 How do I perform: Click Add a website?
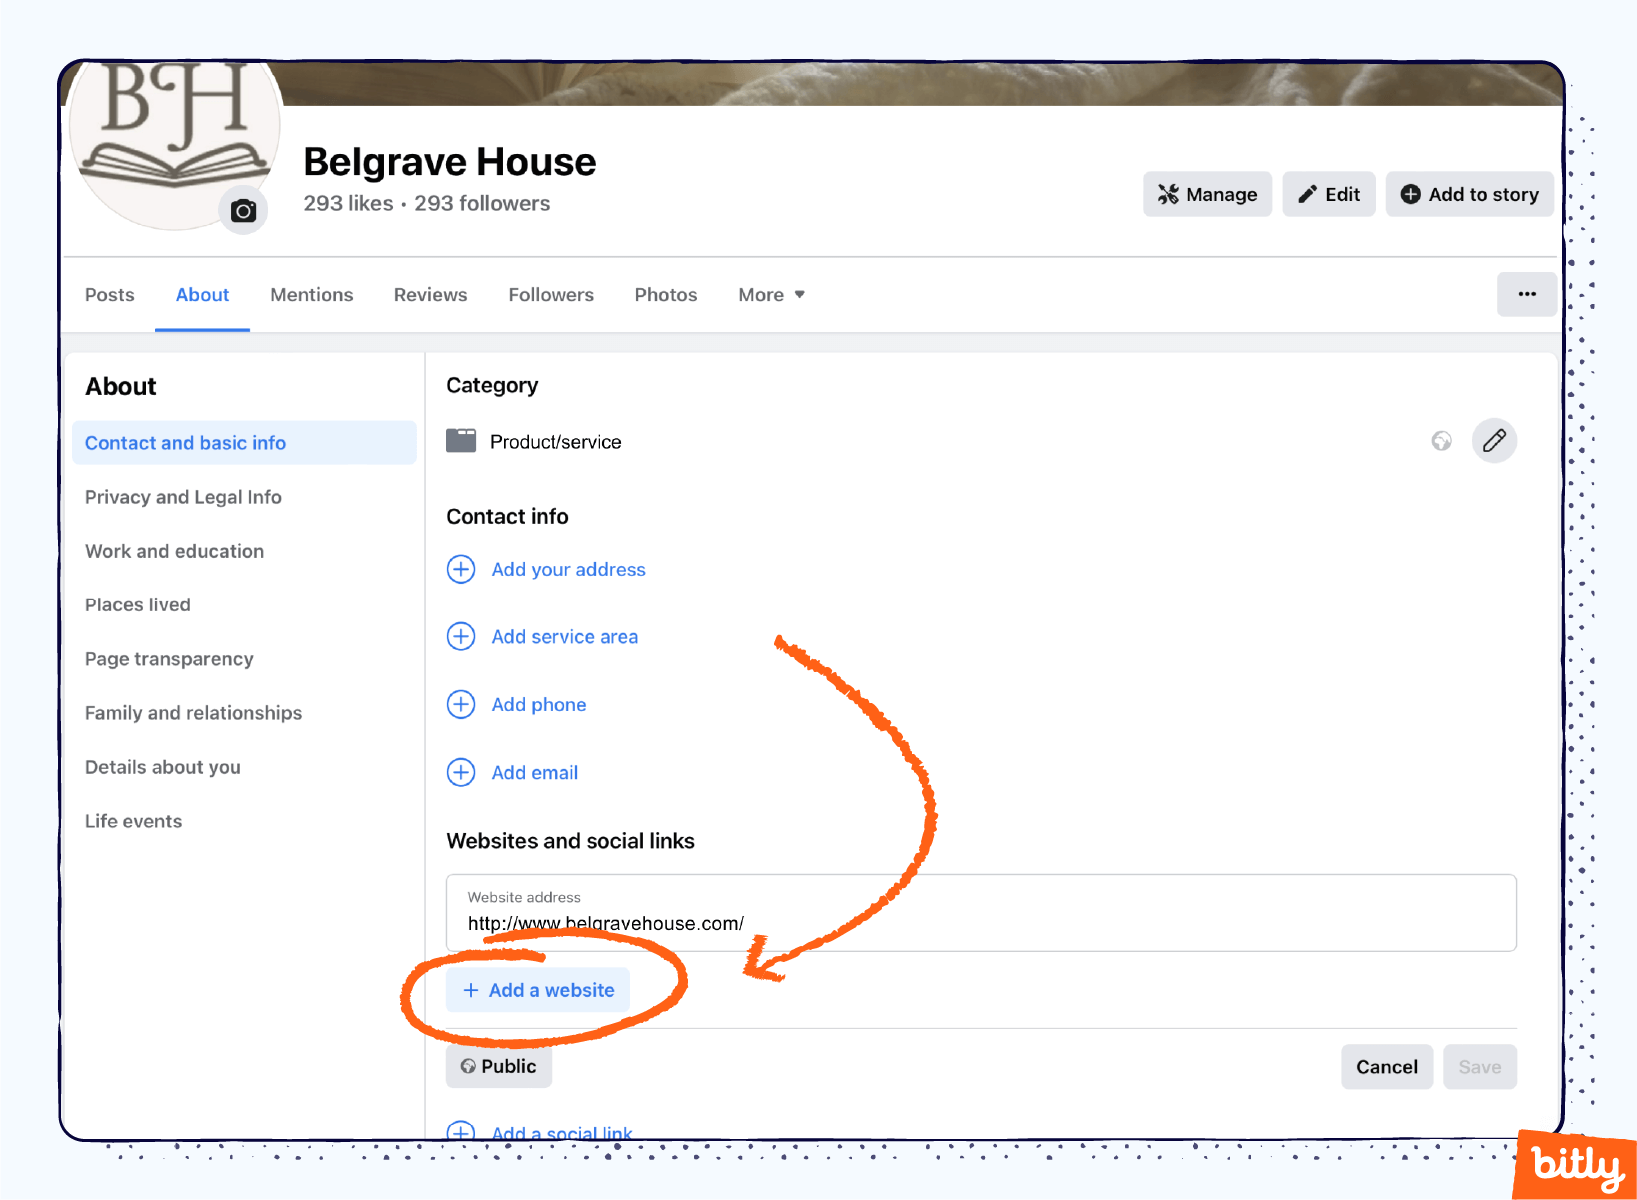click(537, 990)
